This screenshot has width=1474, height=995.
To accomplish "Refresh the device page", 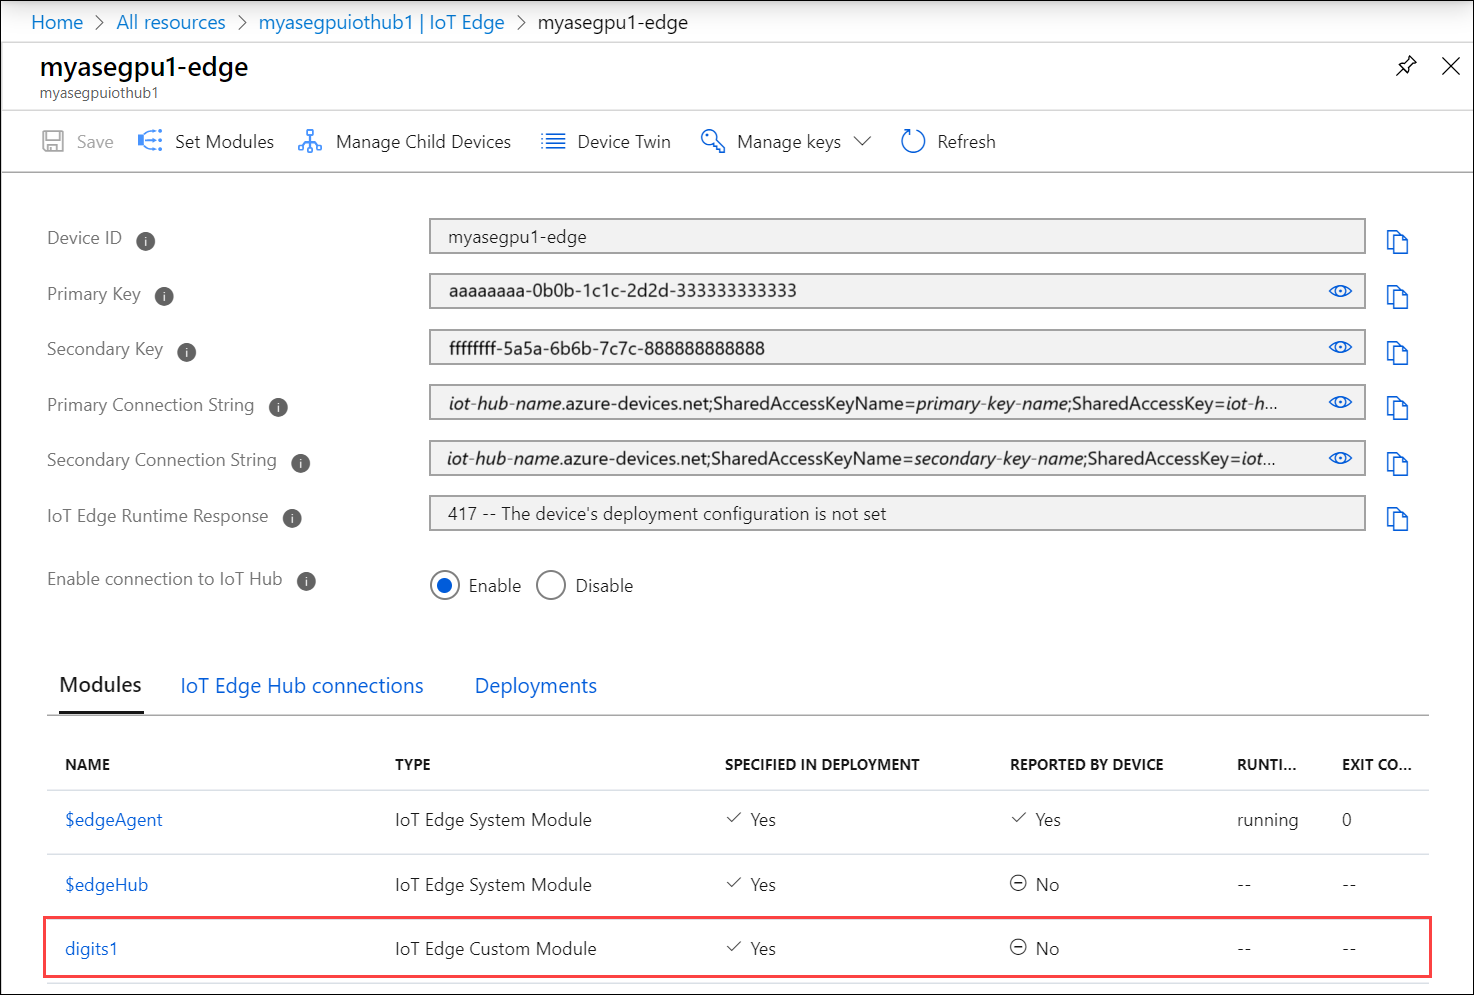I will 946,141.
